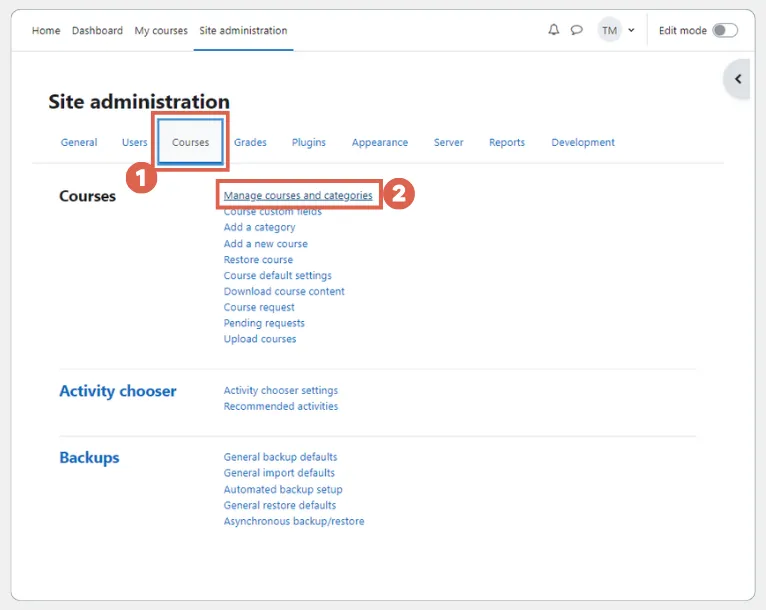The image size is (766, 610).
Task: Switch to the Appearance tab
Action: coord(380,142)
